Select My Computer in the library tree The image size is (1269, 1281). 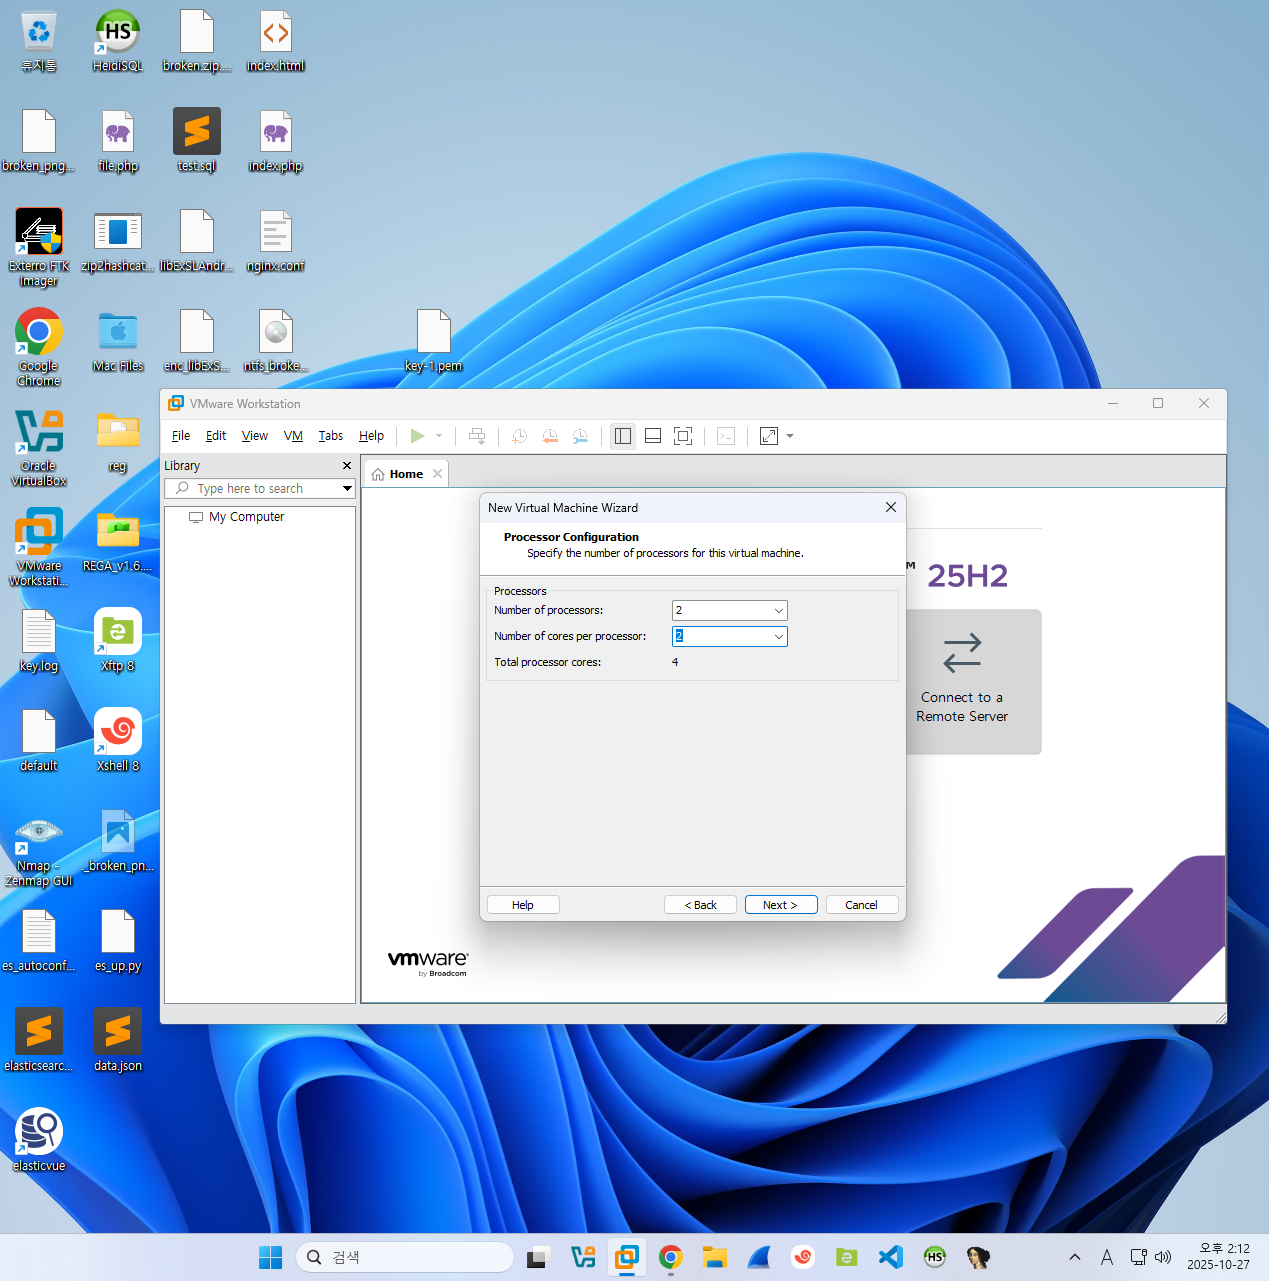point(246,517)
